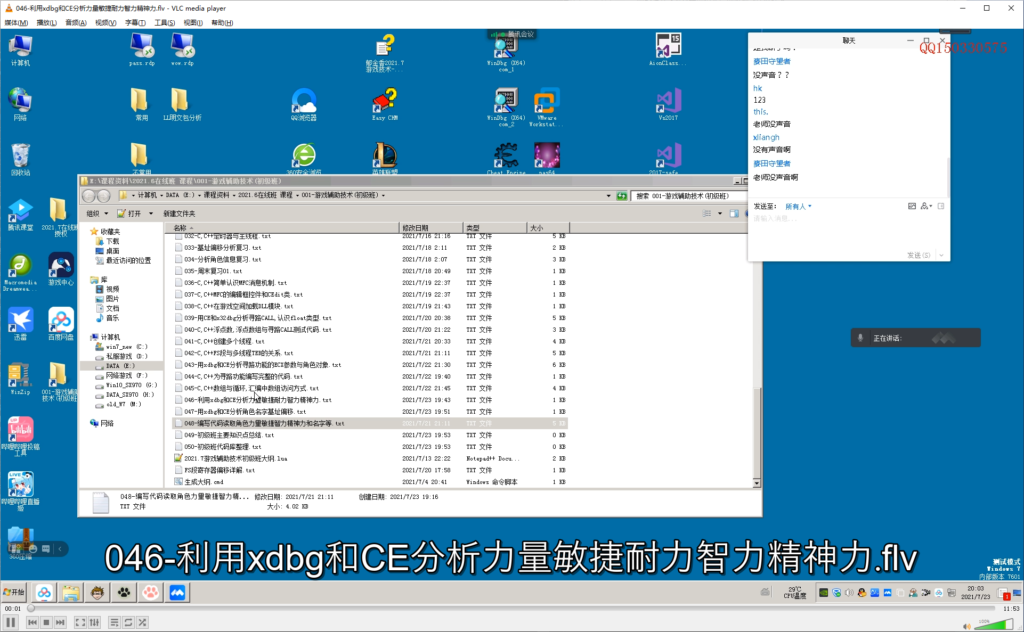This screenshot has height=632, width=1024.
Task: Toggle VLC loop mode
Action: (x=129, y=622)
